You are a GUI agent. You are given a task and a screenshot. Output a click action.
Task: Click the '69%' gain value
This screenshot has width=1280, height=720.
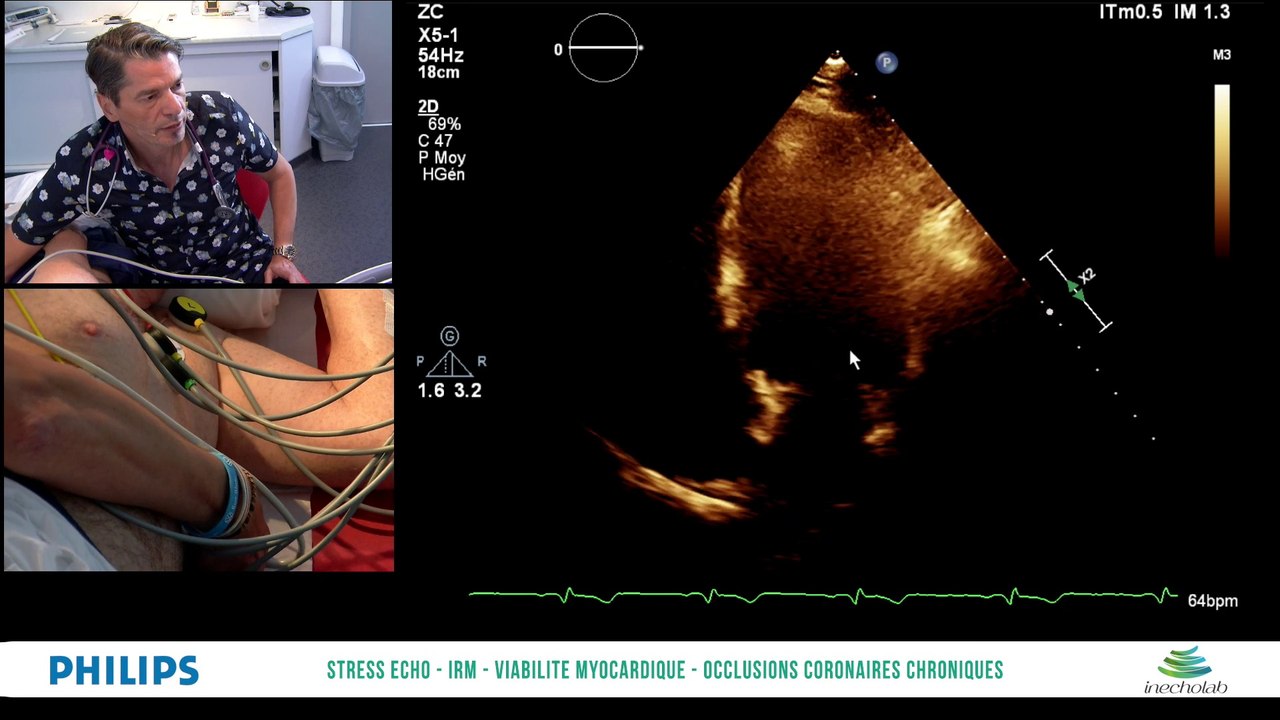(x=444, y=125)
